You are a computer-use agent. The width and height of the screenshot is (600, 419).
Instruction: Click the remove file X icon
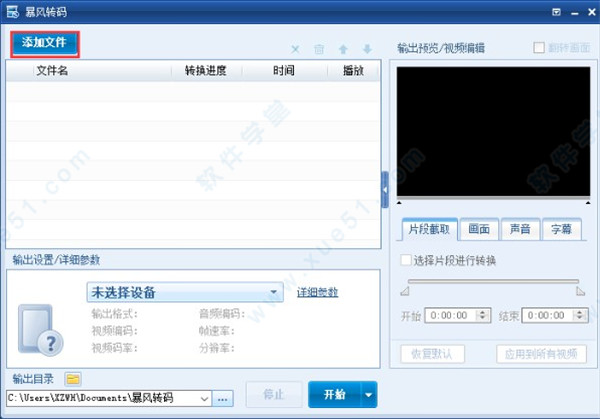pos(295,49)
